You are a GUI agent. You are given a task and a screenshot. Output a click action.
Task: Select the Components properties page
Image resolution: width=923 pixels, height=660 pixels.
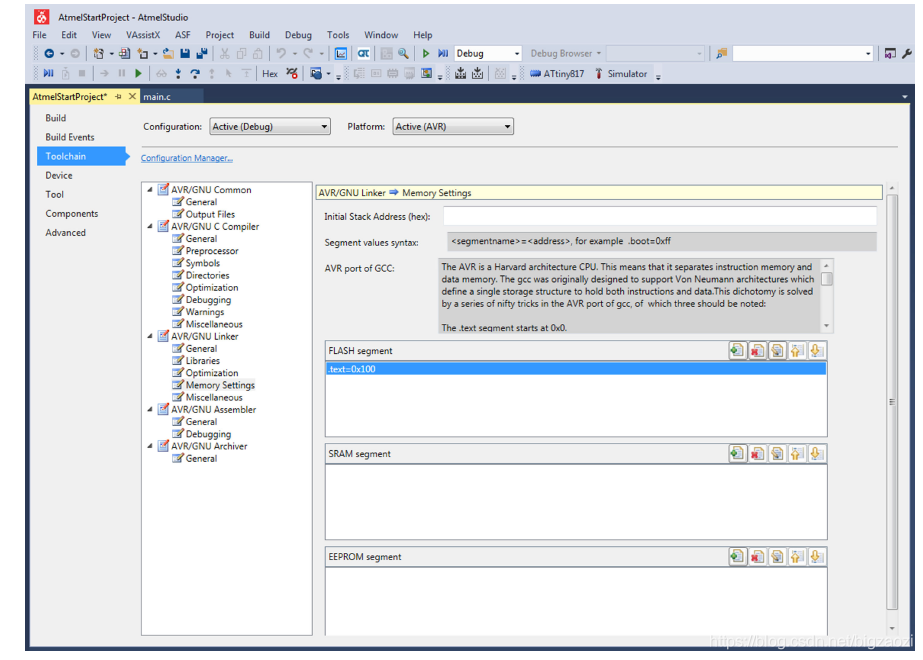pyautogui.click(x=71, y=214)
